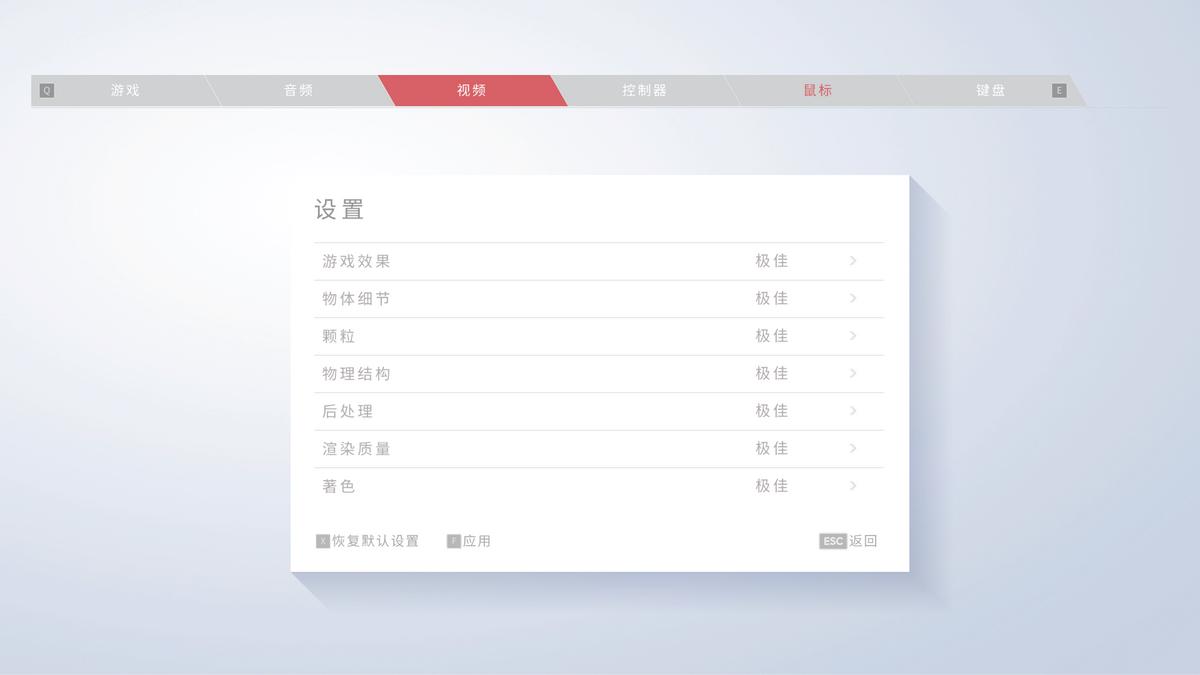
Task: Select the 控制器 tab
Action: click(x=645, y=90)
